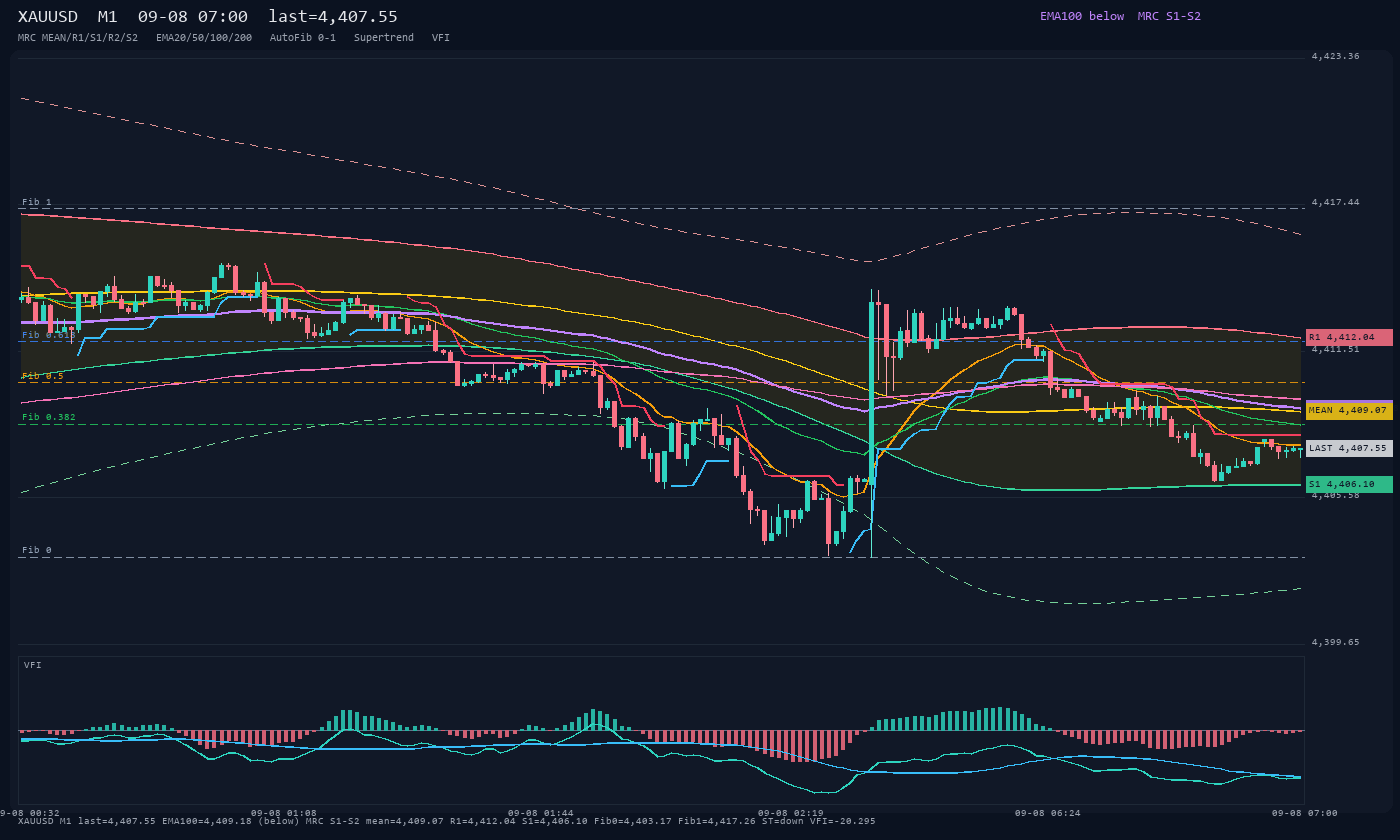
Task: Select the M1 timeframe label in the title
Action: click(108, 17)
